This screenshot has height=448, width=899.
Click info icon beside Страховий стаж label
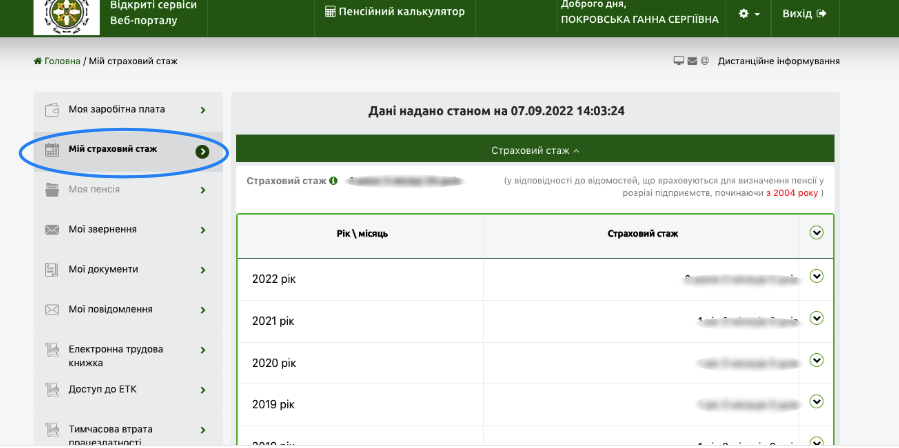pos(334,181)
